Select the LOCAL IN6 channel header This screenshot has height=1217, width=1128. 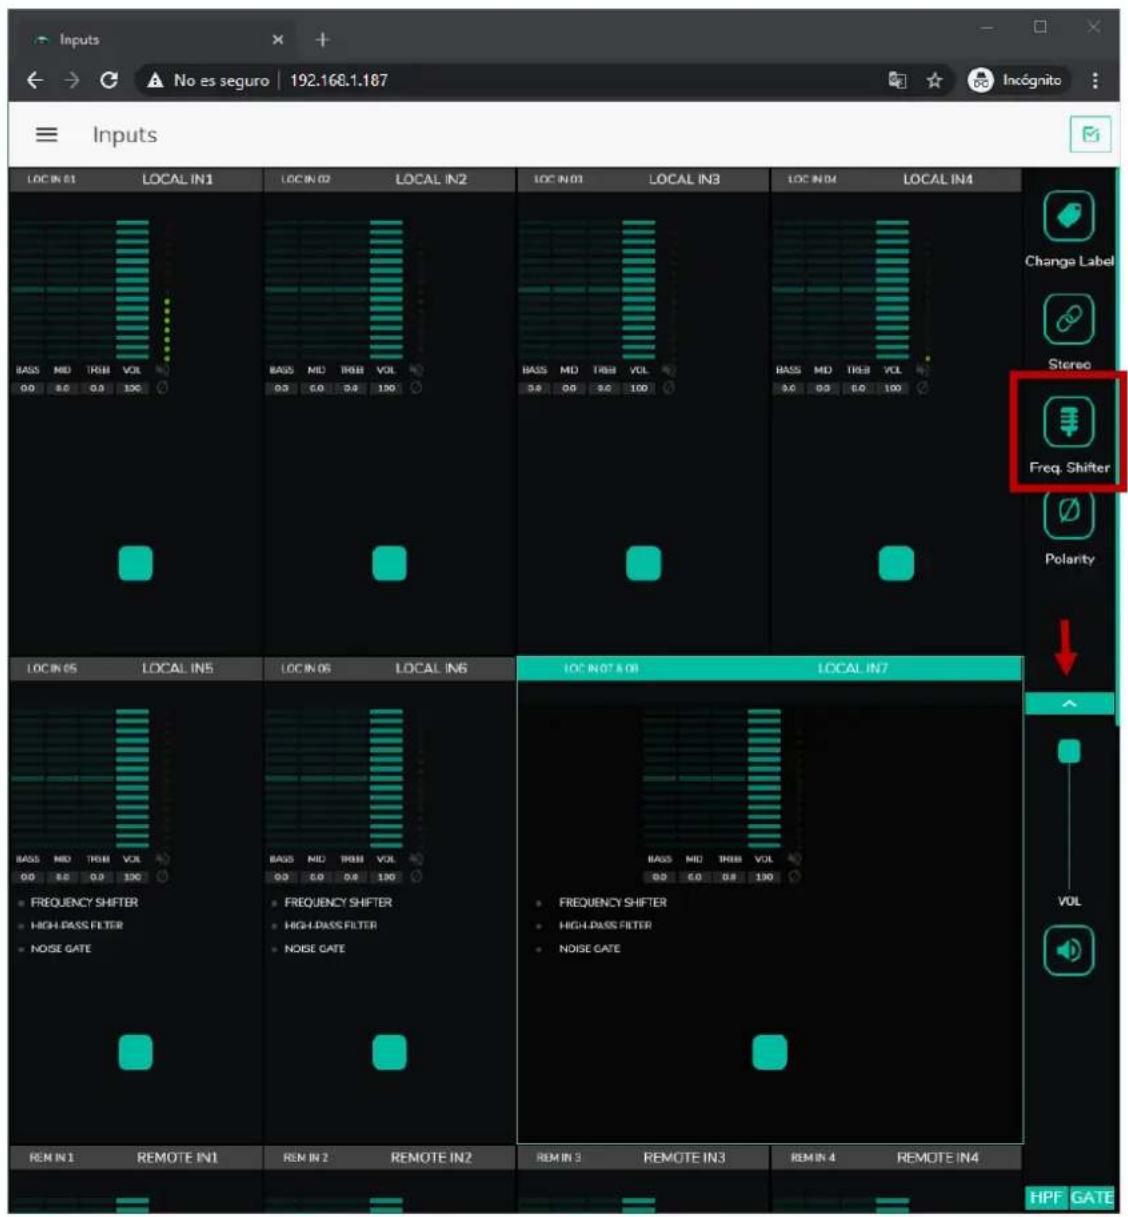pyautogui.click(x=389, y=668)
